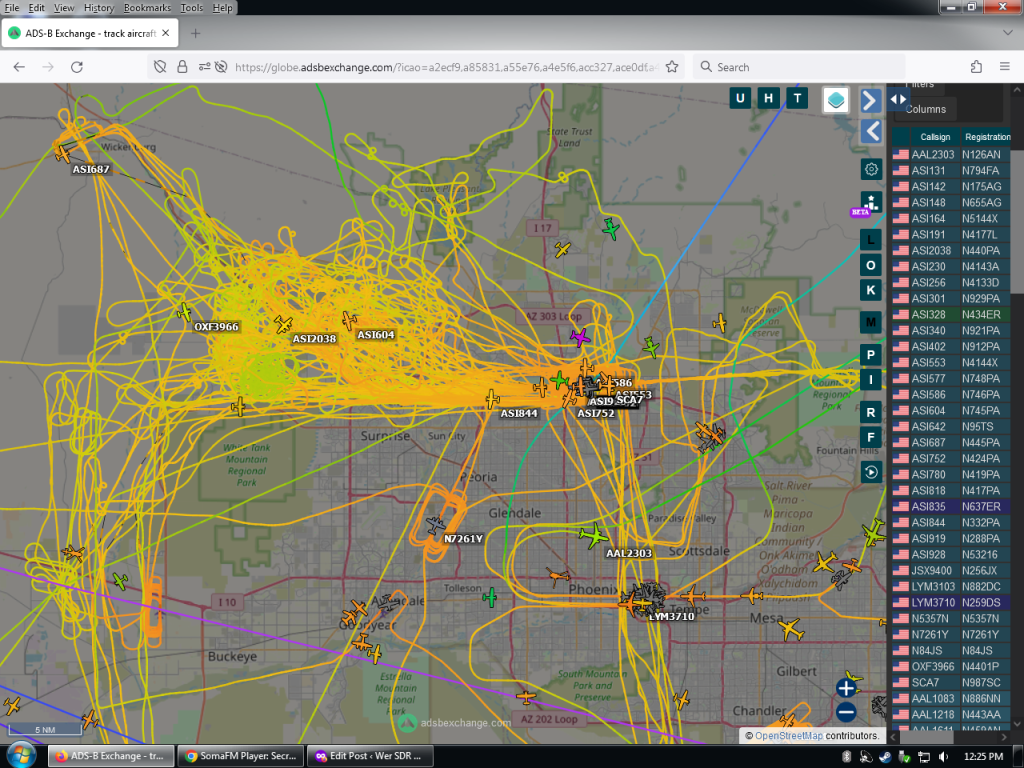Click the N7261Y row in aircraft table

coord(951,635)
